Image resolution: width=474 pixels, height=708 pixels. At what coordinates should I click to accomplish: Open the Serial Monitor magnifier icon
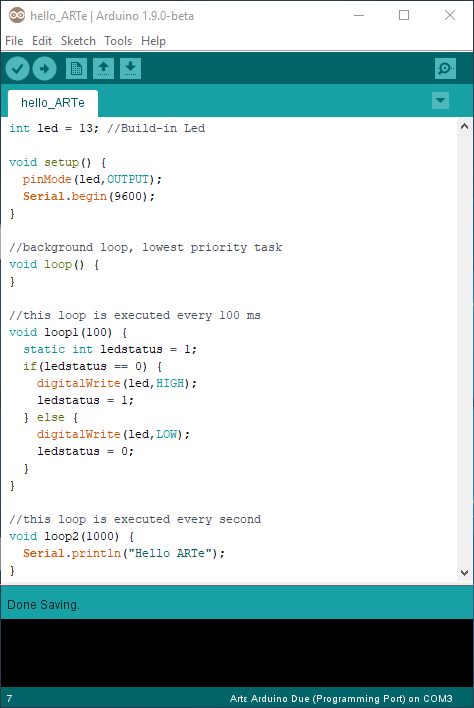(445, 69)
